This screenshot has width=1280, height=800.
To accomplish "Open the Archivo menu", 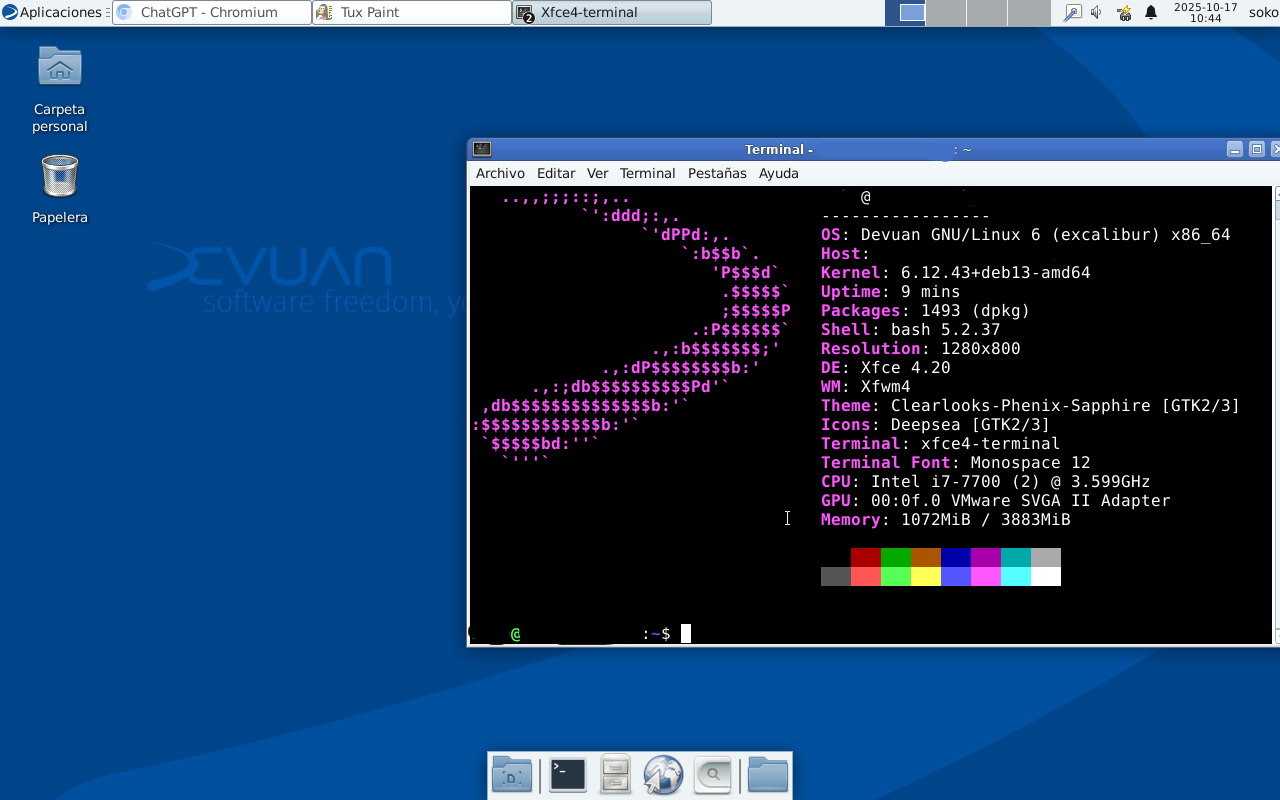I will point(500,173).
